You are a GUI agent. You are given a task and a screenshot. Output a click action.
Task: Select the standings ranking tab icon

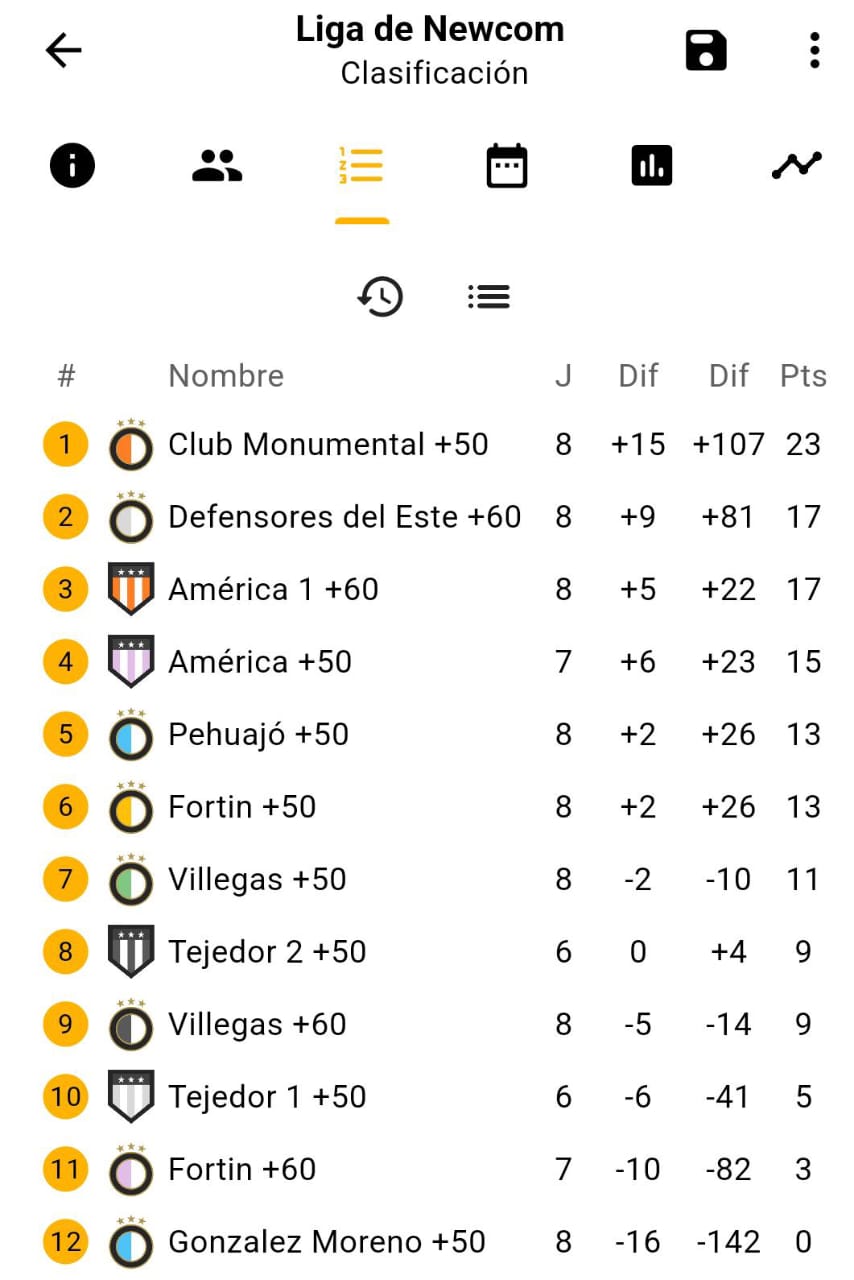click(361, 165)
